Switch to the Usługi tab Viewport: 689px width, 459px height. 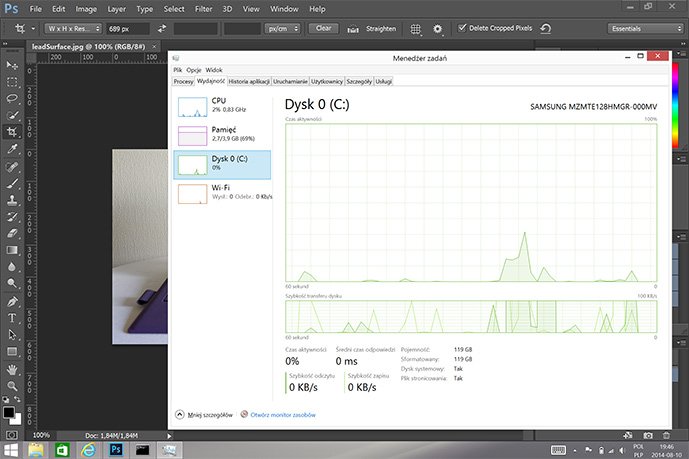pos(383,81)
